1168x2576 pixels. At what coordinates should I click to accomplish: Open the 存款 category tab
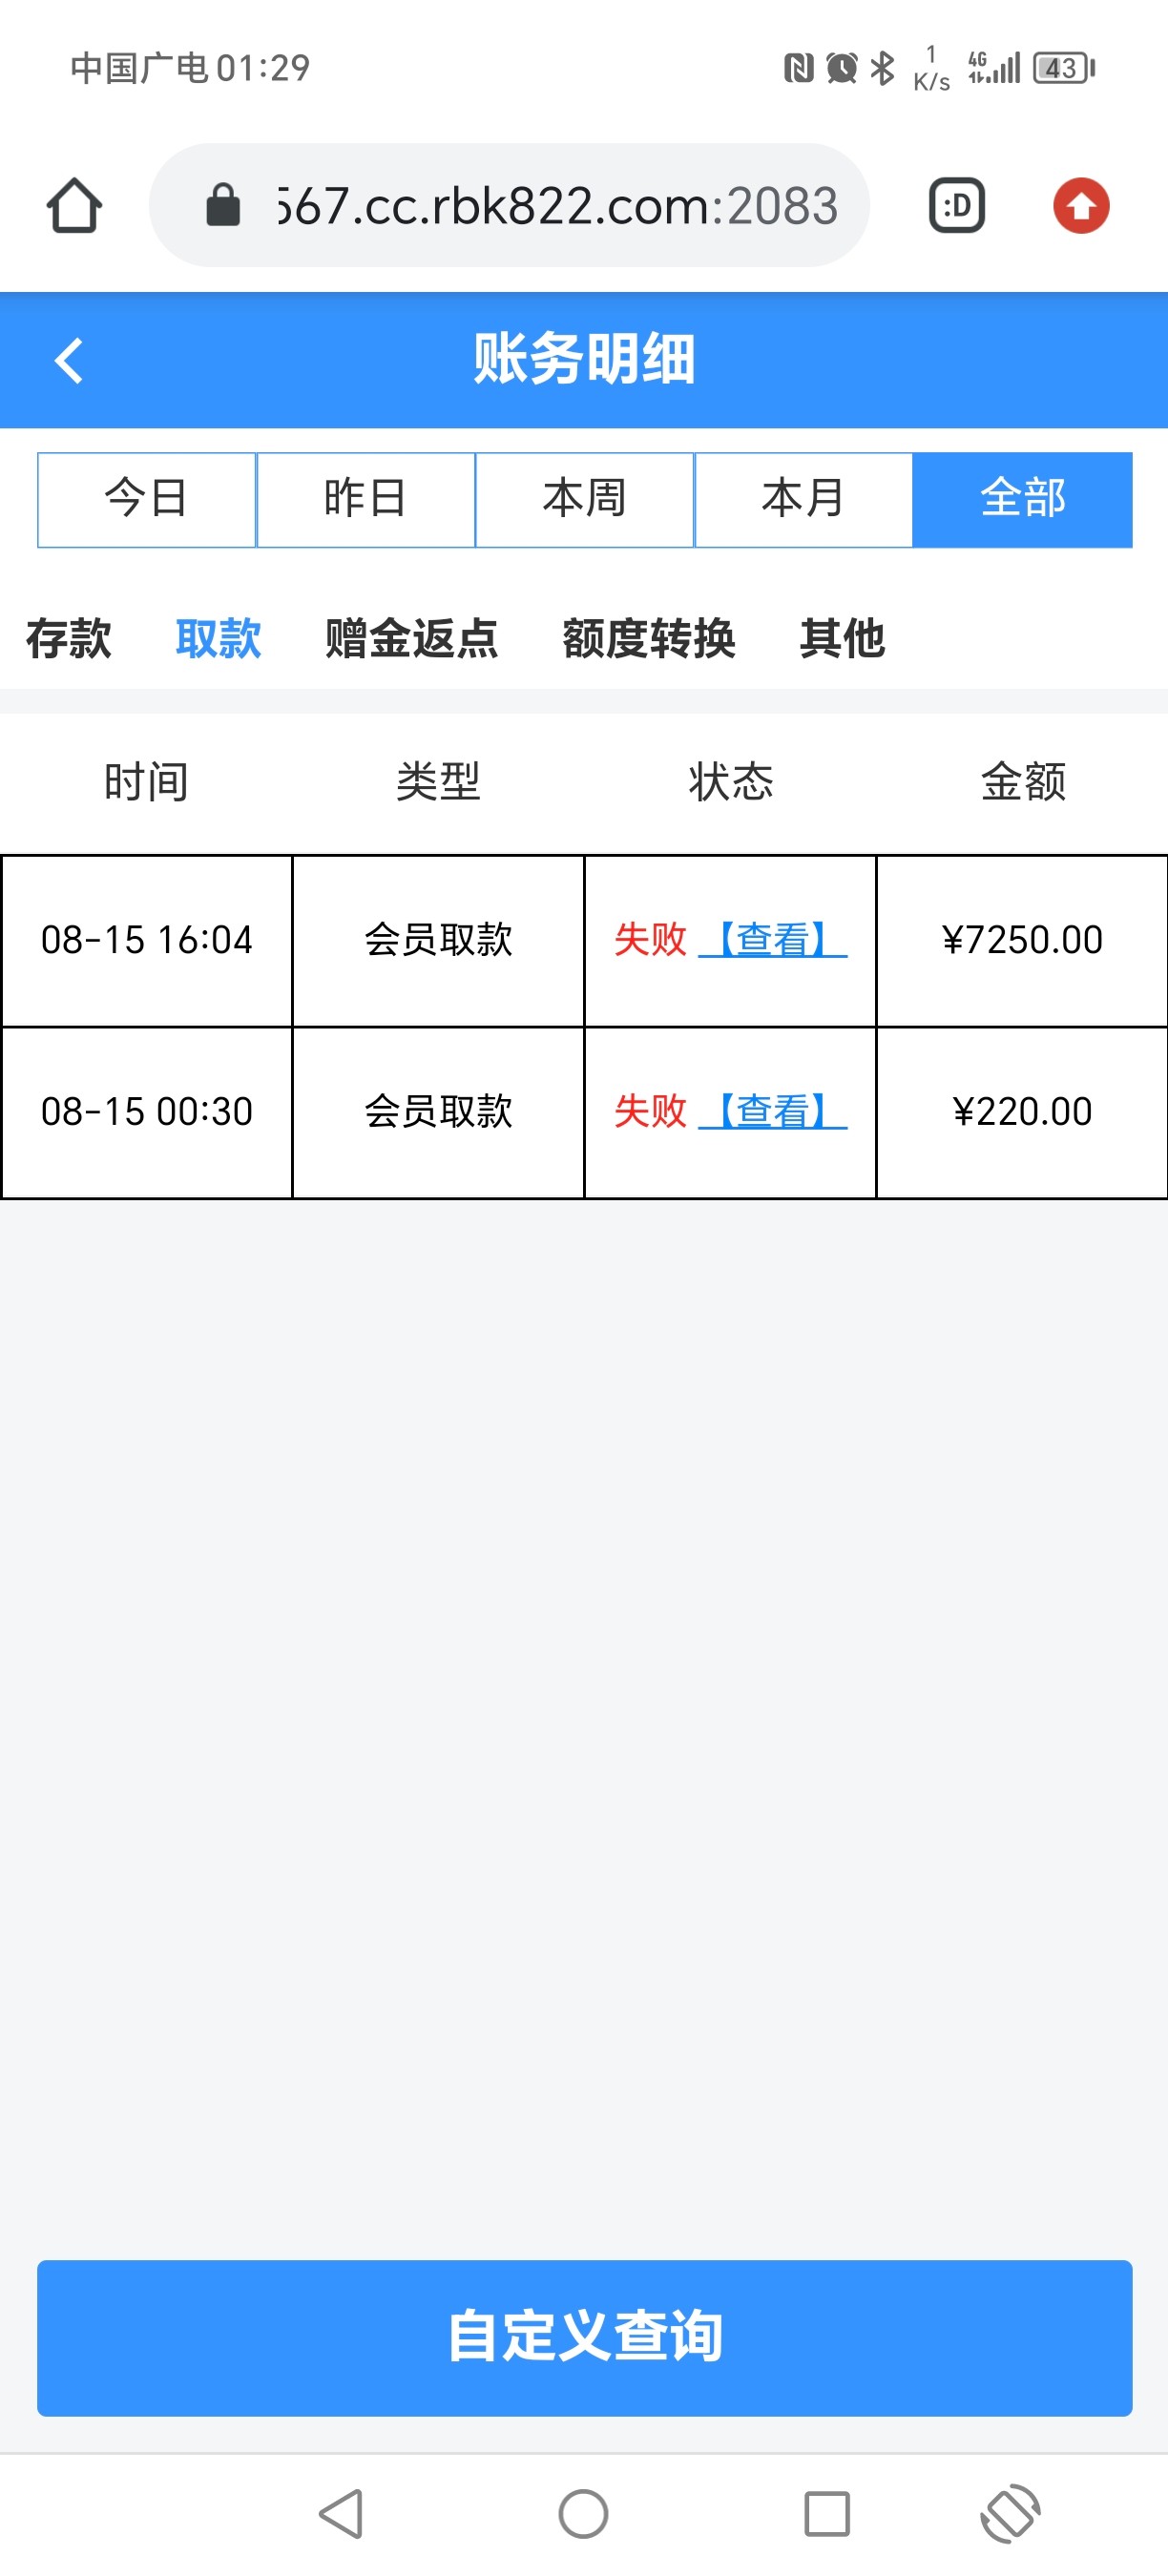click(68, 639)
